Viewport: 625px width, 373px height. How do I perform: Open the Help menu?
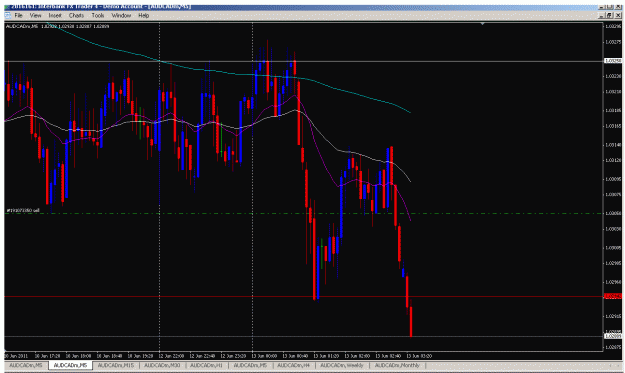tap(143, 16)
